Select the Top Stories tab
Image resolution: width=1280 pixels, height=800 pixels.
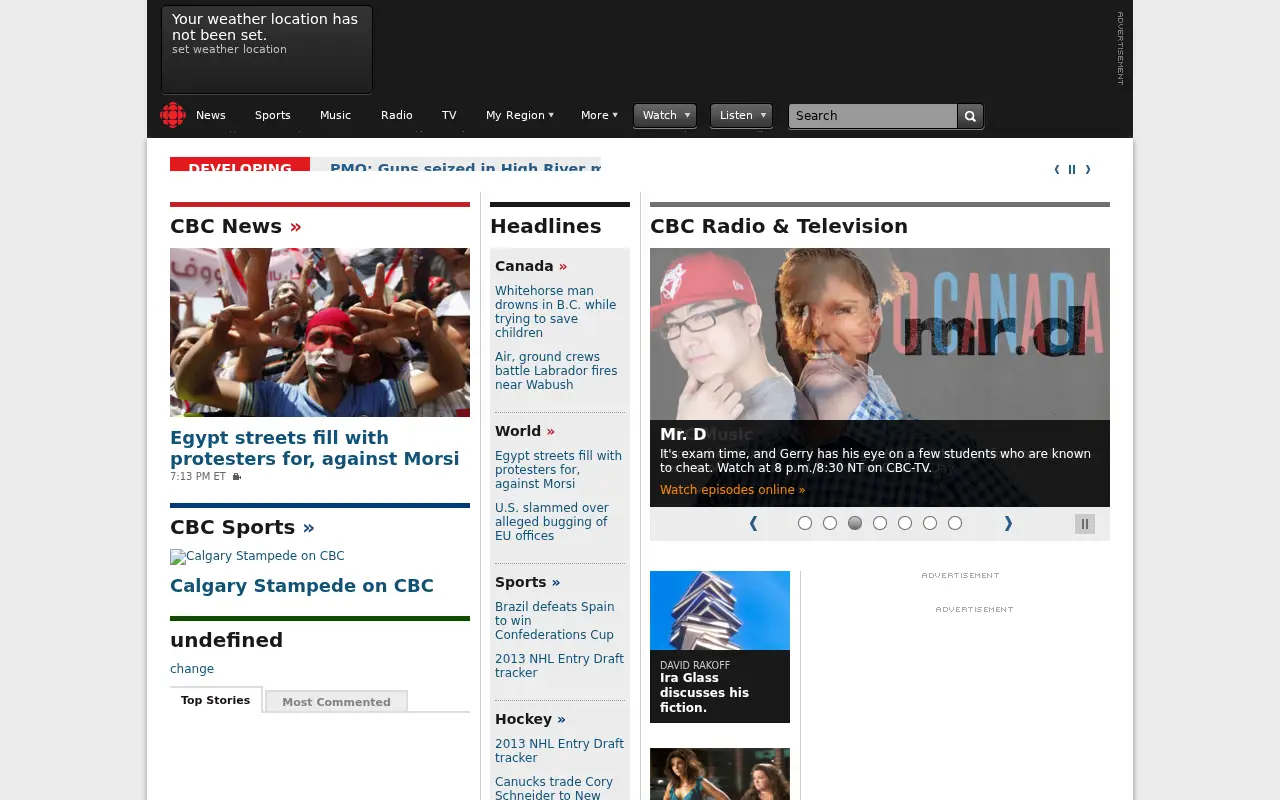pos(216,700)
